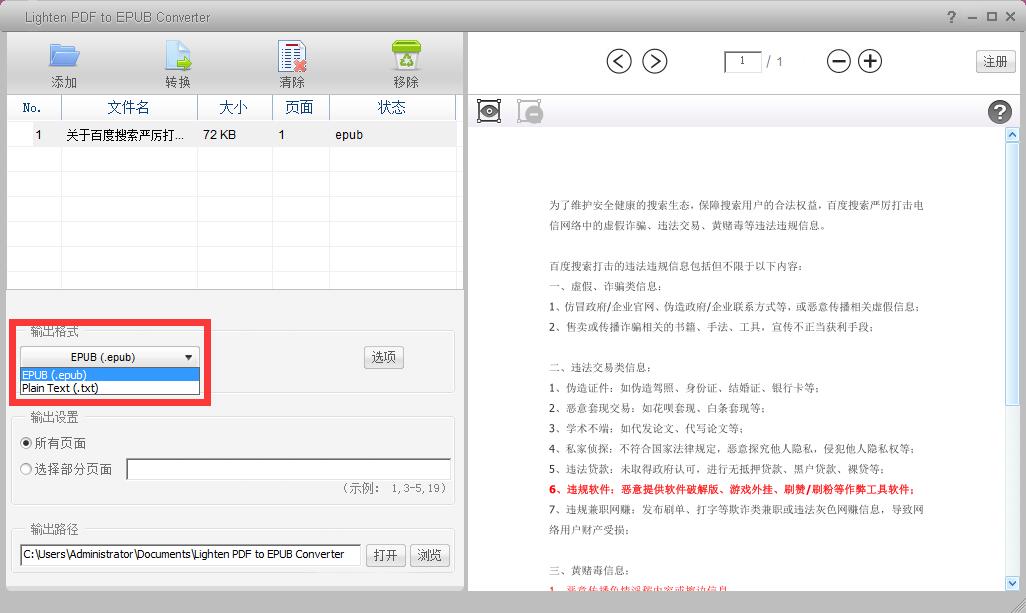Select the 选择部分页面 radio button
1026x613 pixels.
27,469
